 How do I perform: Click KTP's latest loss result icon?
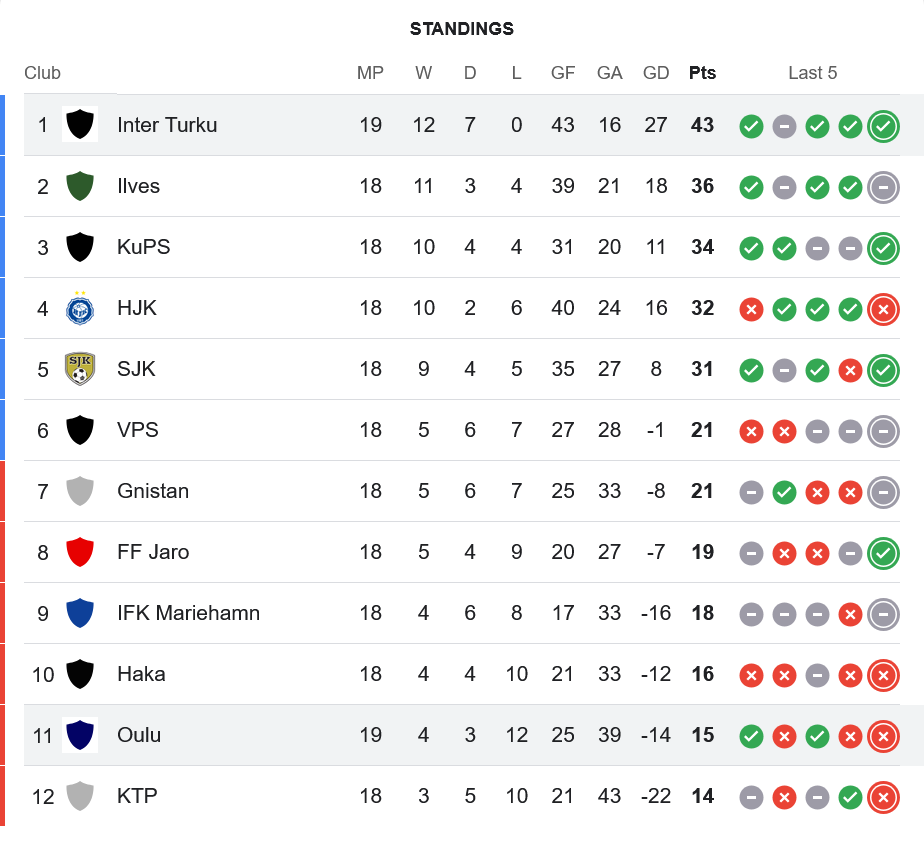(883, 797)
